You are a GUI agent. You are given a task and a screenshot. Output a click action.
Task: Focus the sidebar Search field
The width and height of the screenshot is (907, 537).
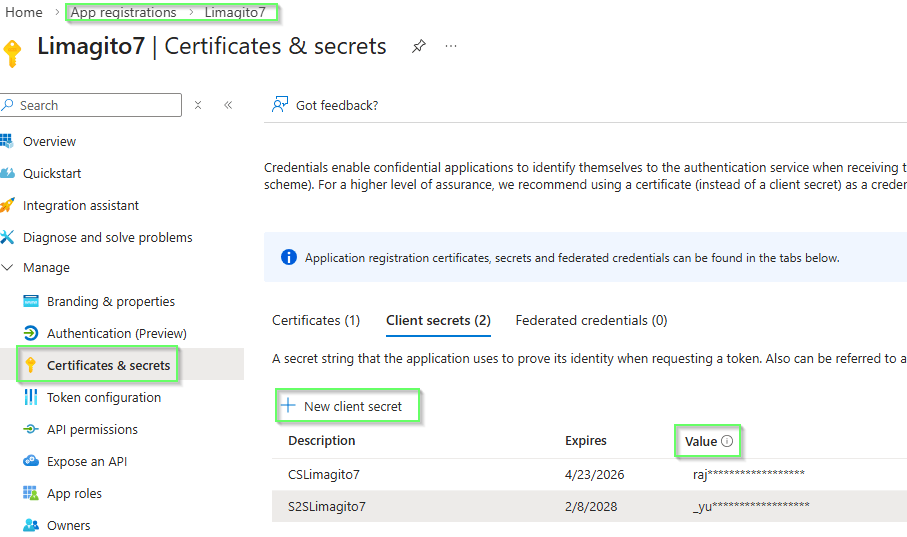(91, 105)
